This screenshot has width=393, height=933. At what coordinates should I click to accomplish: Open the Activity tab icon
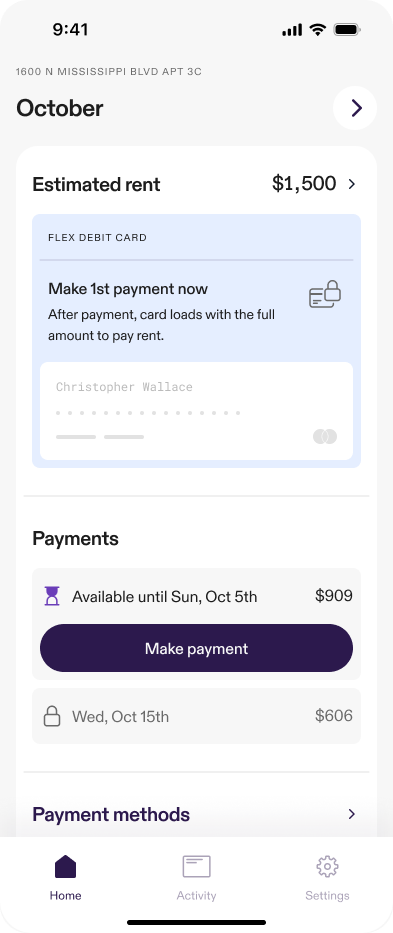(x=196, y=866)
